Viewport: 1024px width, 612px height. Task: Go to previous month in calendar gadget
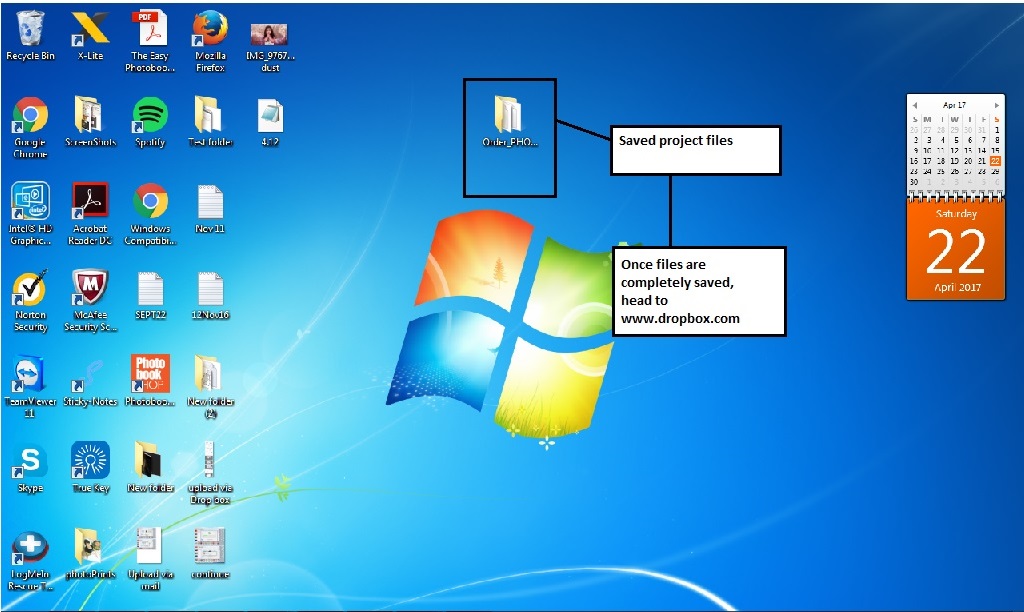915,105
